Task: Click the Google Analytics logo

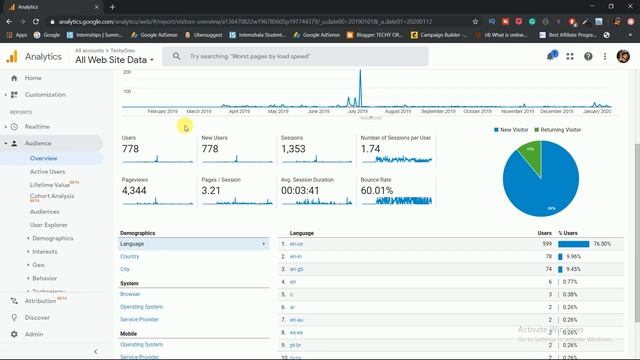Action: 12,57
